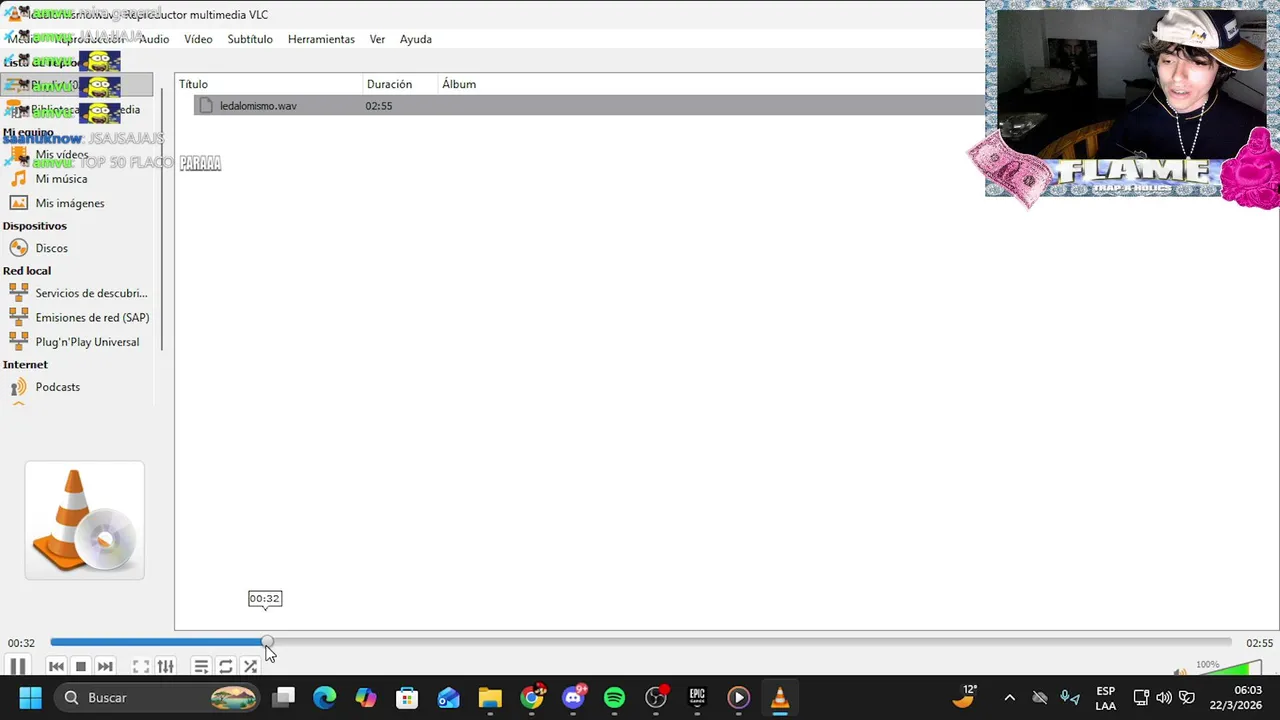
Task: Open Microsoft Store from taskbar
Action: [407, 698]
